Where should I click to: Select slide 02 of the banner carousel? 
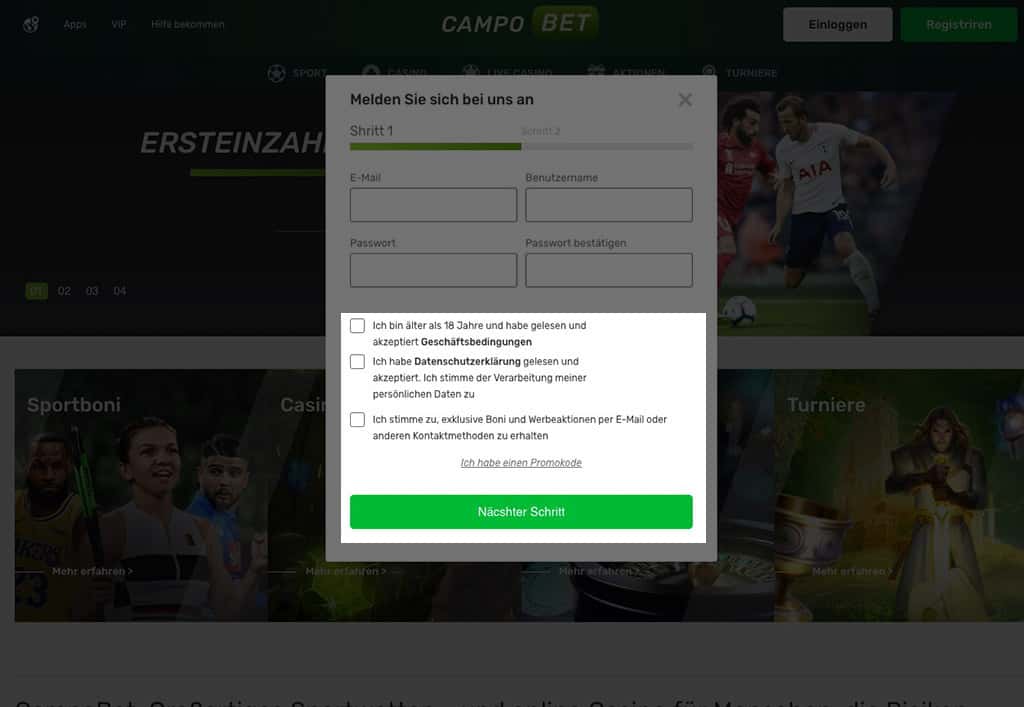click(x=64, y=291)
